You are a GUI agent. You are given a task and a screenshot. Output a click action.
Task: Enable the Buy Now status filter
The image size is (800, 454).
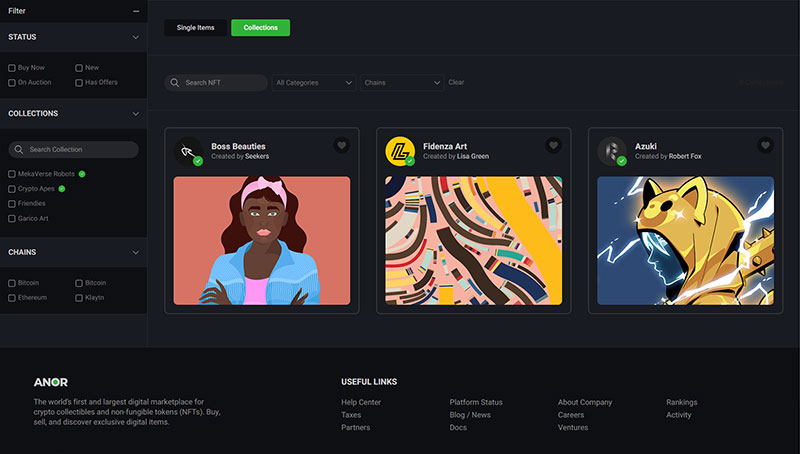(12, 68)
